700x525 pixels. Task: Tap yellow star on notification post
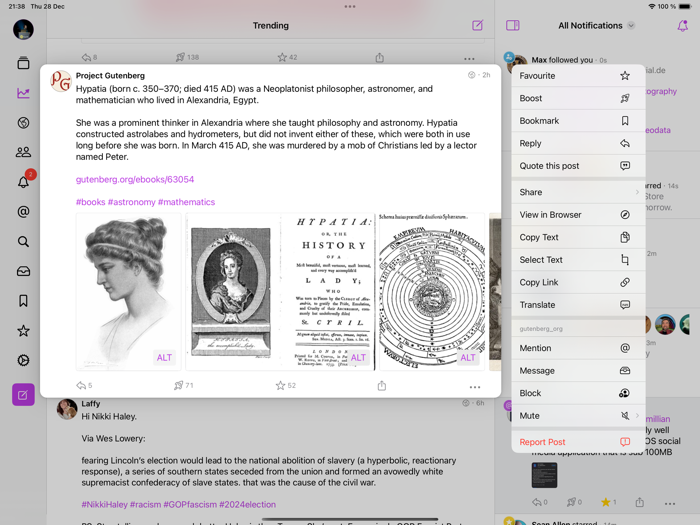pos(605,502)
